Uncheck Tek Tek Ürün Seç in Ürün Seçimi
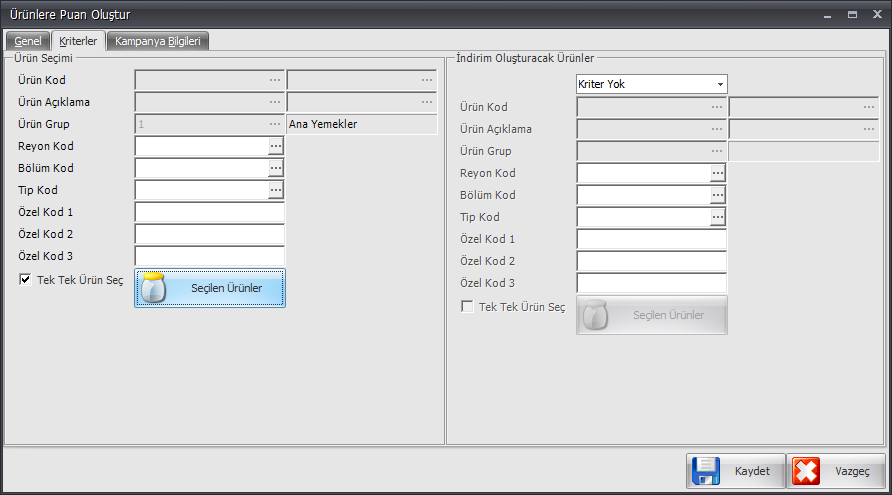Image resolution: width=892 pixels, height=495 pixels. pos(25,279)
